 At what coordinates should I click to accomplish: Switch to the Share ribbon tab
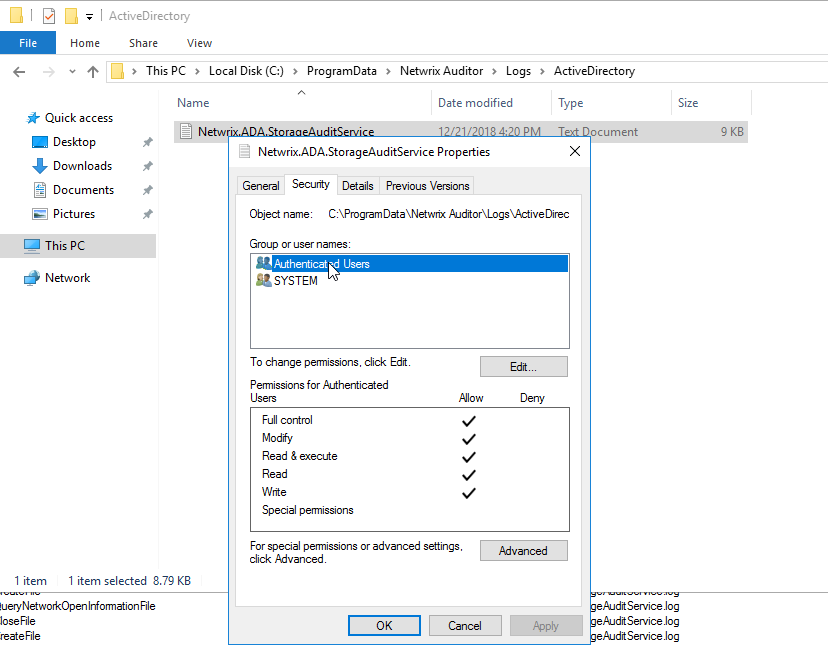(143, 43)
